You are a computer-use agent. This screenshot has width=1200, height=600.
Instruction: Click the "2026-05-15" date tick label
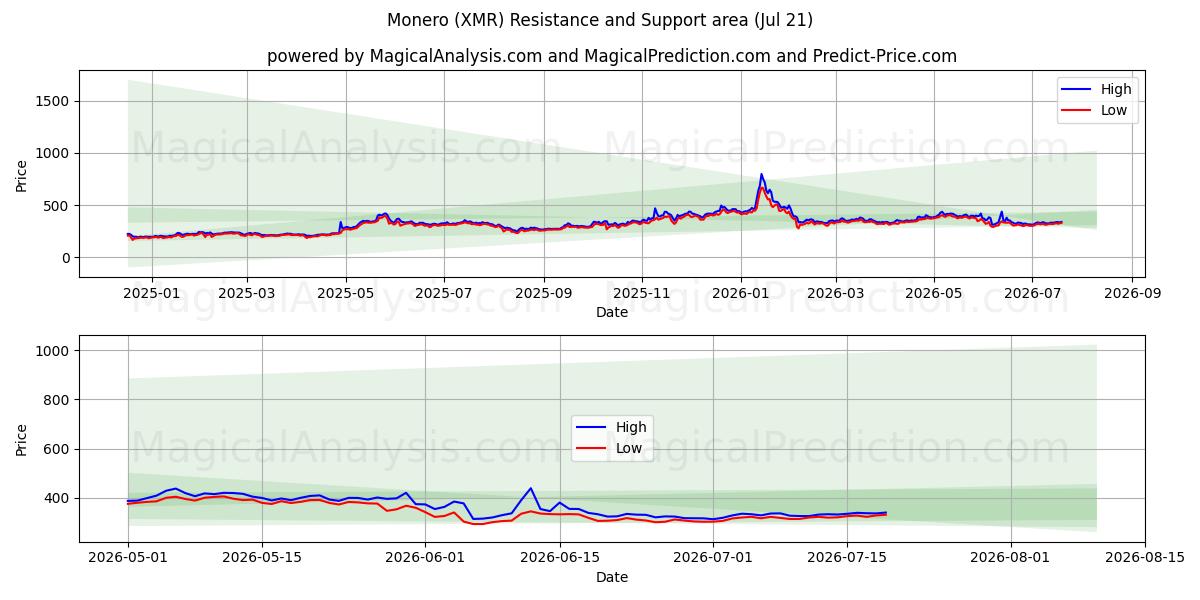pos(262,558)
